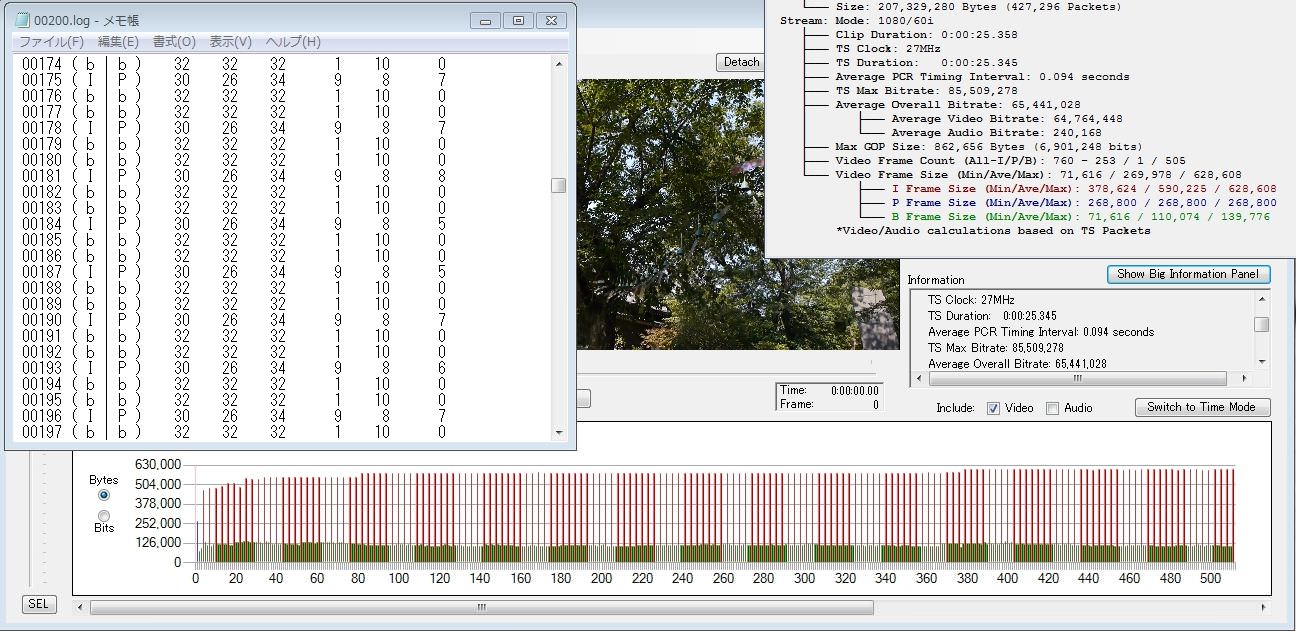Click the graph scrollbar's right arrow
The width and height of the screenshot is (1296, 631).
(x=1262, y=607)
